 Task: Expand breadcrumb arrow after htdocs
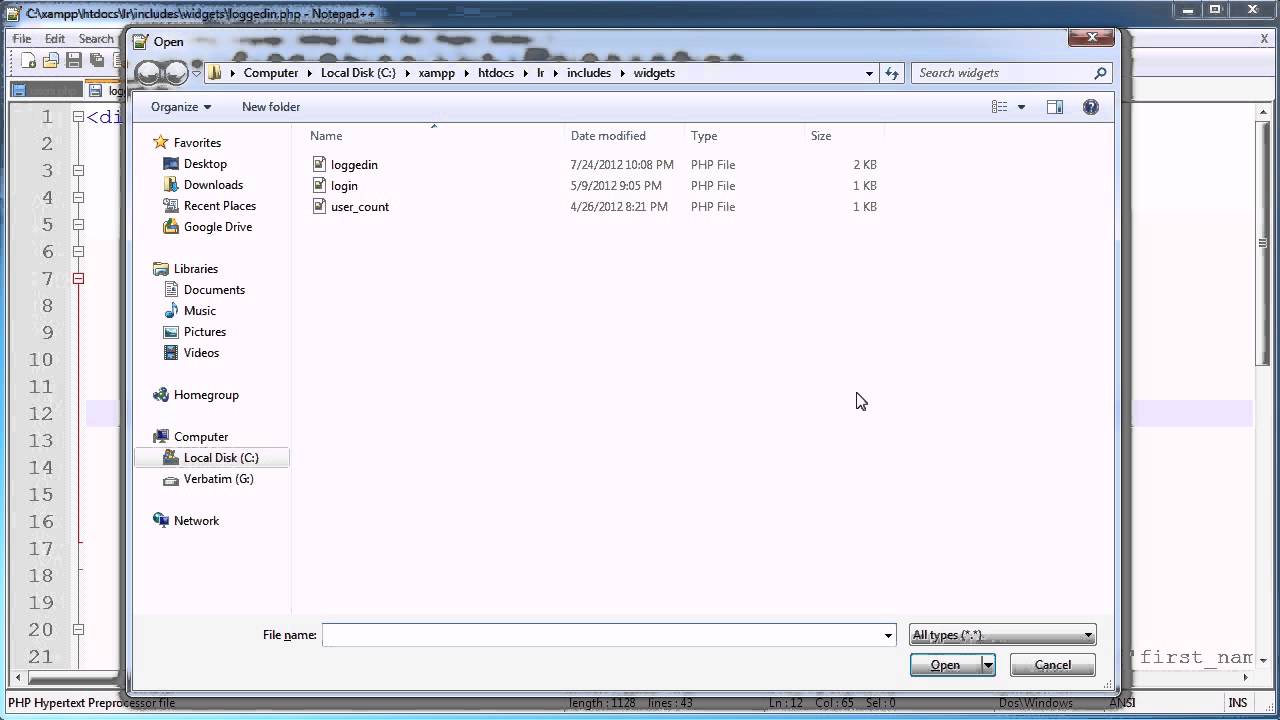(x=528, y=73)
